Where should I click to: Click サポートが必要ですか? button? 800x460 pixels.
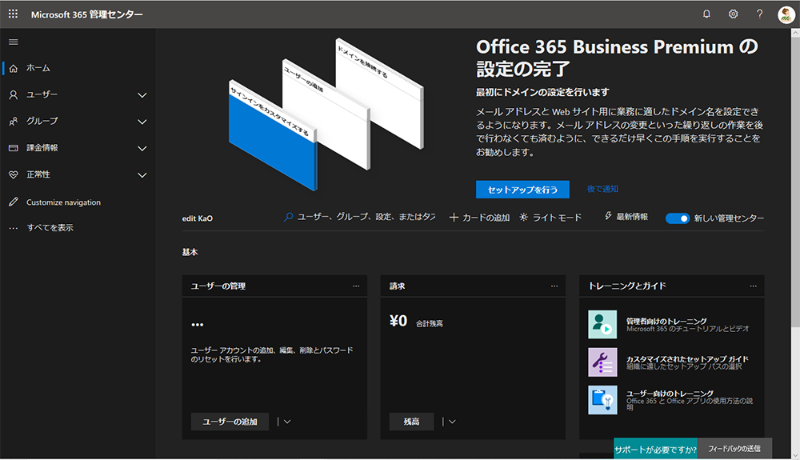[x=655, y=449]
